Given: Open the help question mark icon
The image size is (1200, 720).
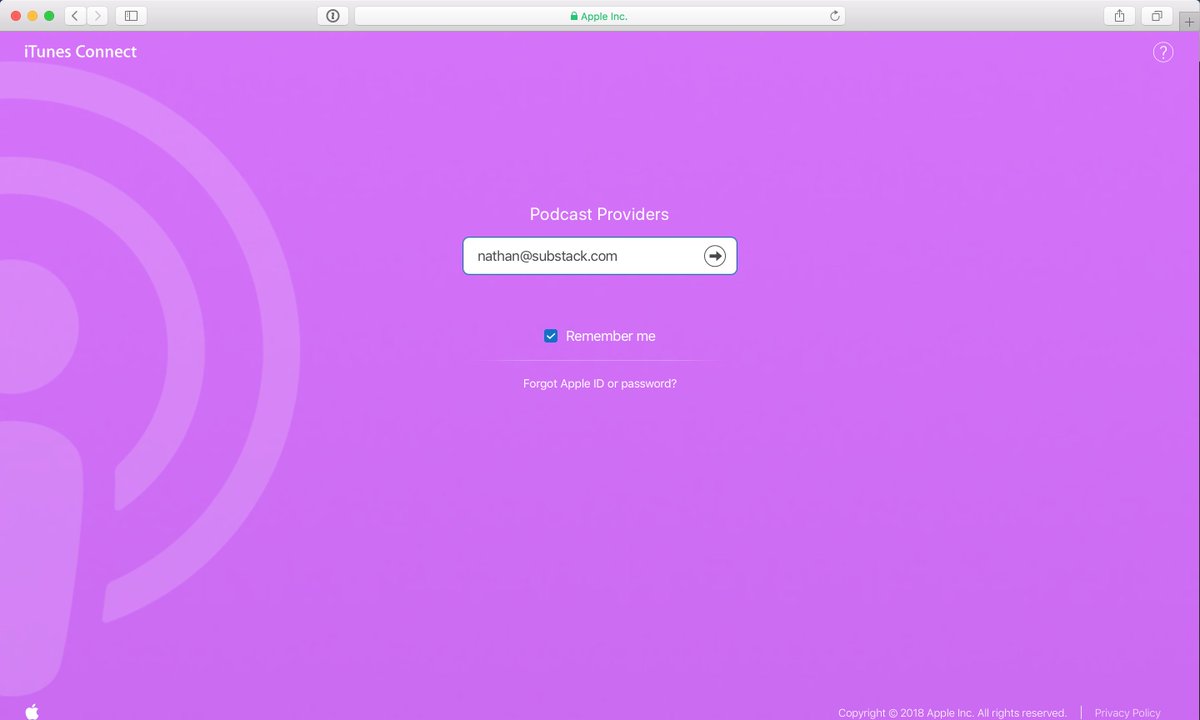Looking at the screenshot, I should coord(1163,52).
